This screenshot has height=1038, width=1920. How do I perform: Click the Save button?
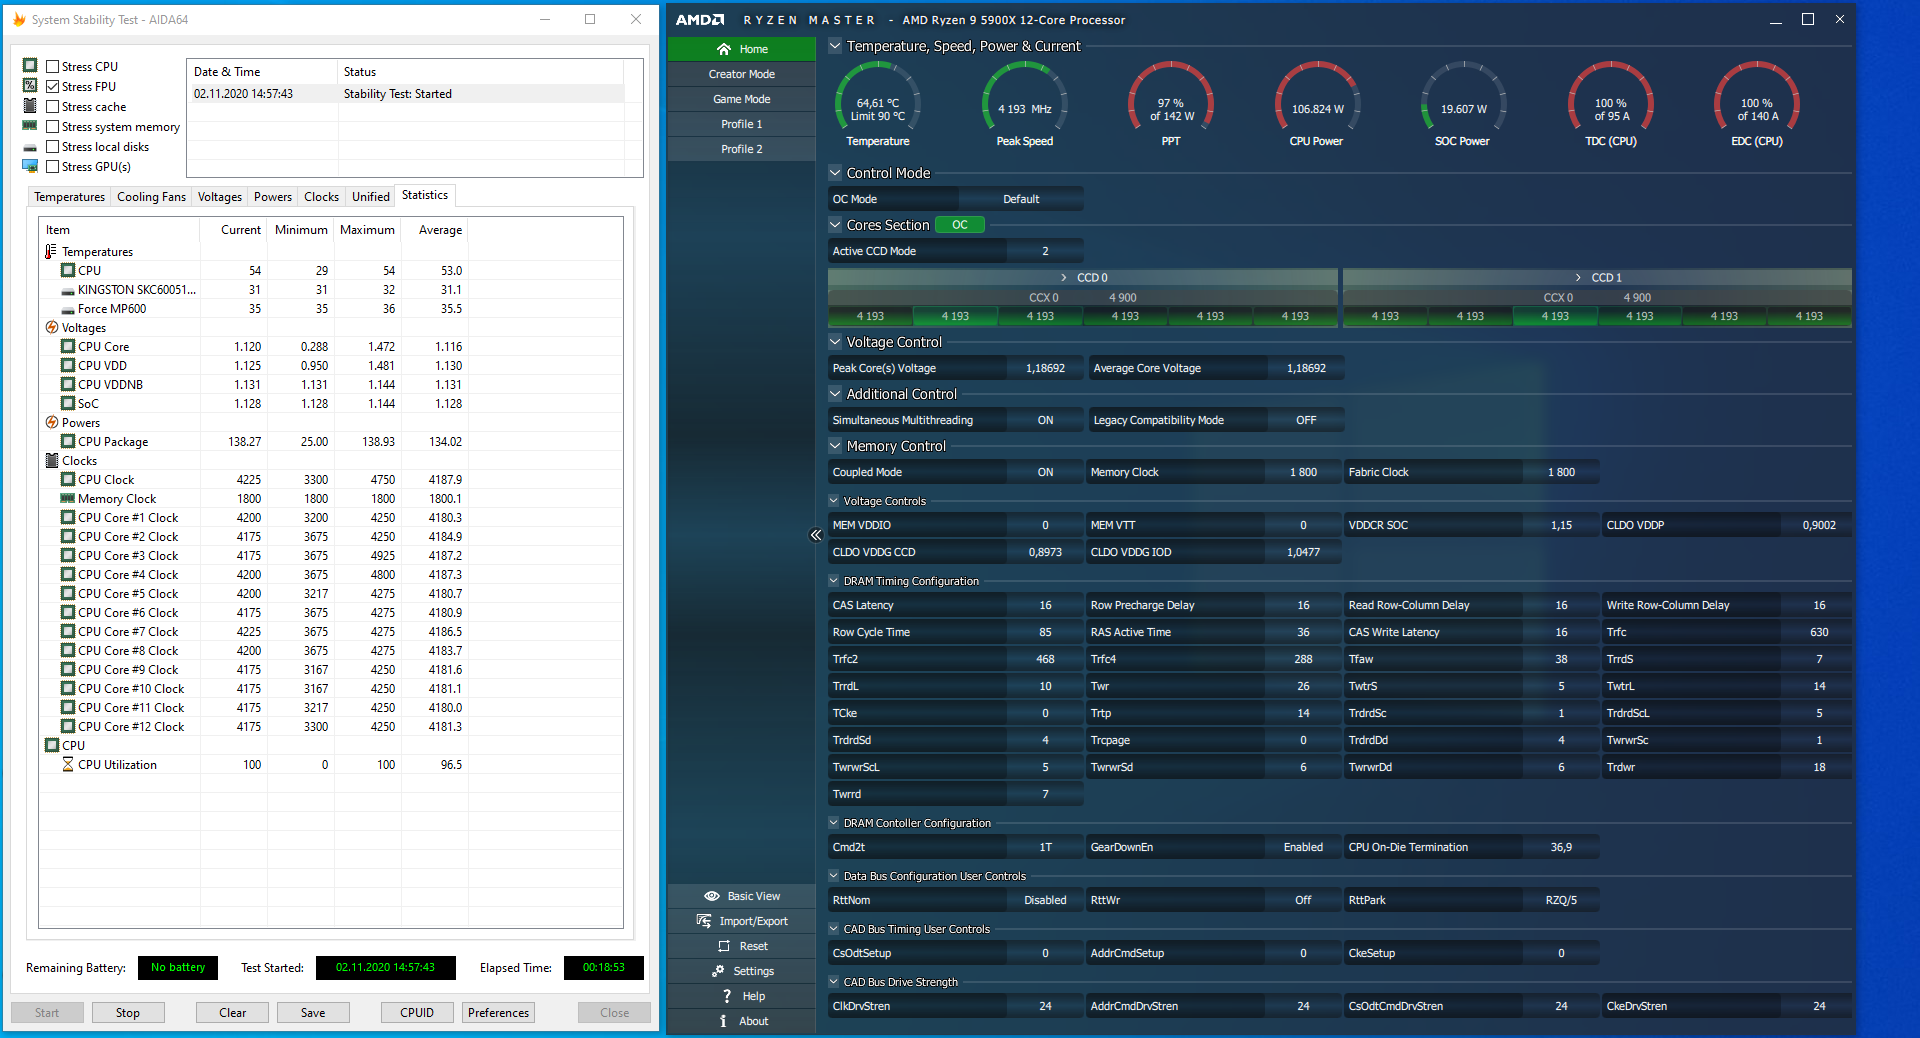click(313, 1013)
